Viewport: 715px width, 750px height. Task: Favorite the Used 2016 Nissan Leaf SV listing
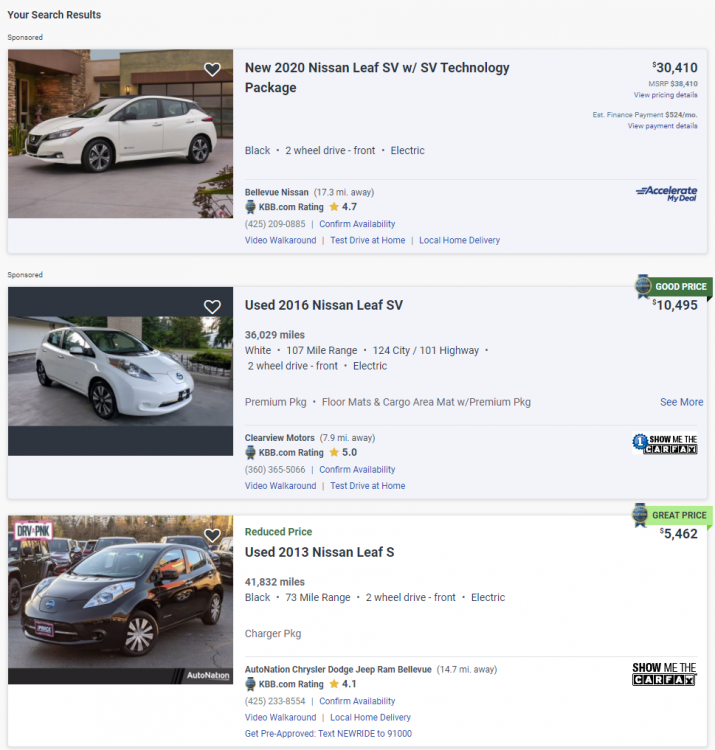click(x=212, y=307)
